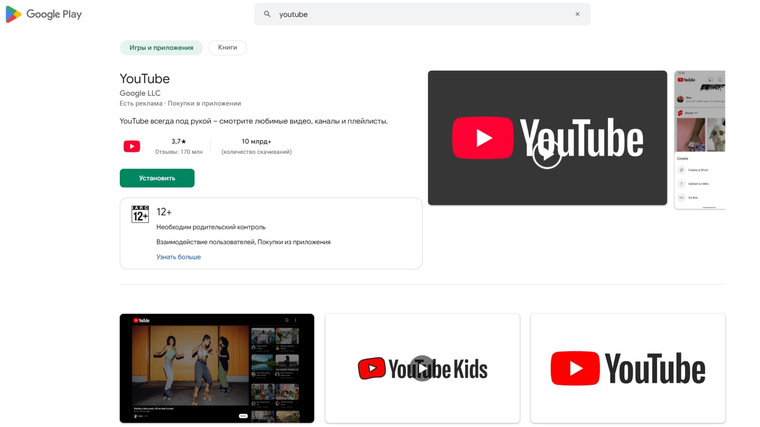This screenshot has width=760, height=427.
Task: Click the 12+ age rating badge
Action: (x=140, y=214)
